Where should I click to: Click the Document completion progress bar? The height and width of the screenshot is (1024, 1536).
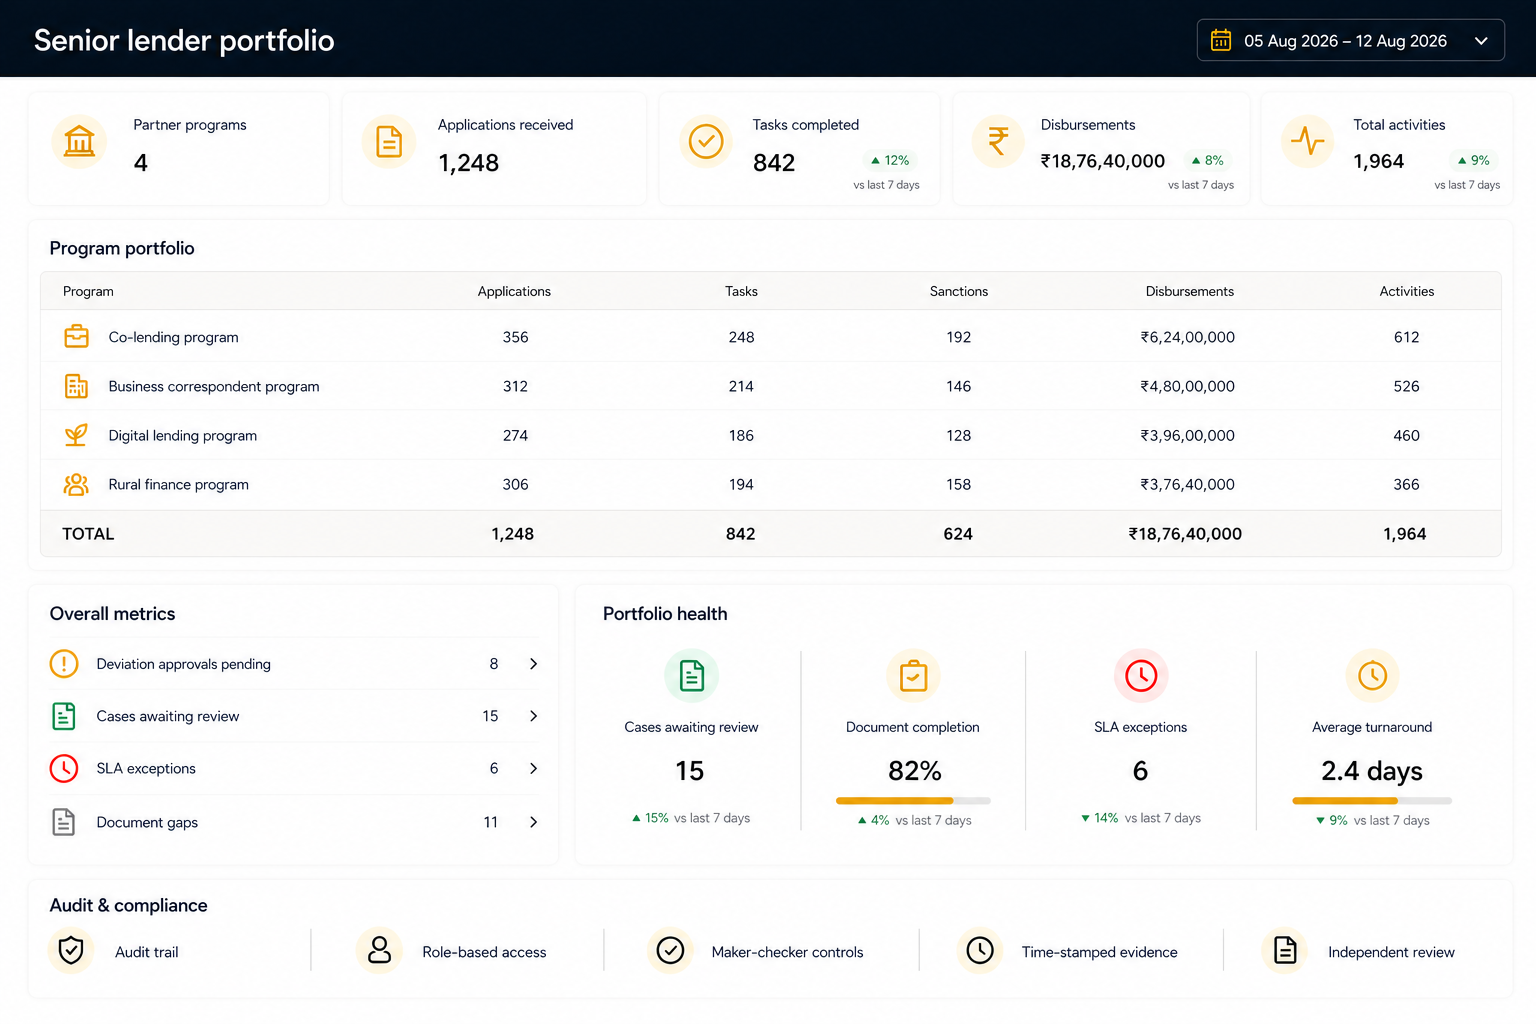(x=913, y=800)
